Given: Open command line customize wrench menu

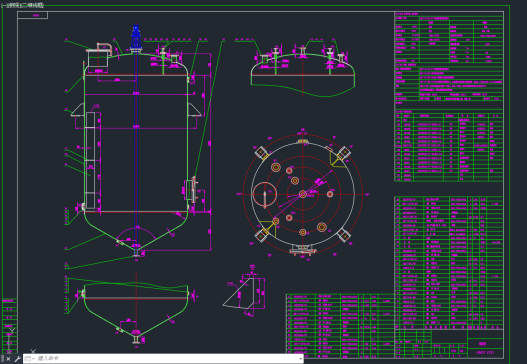Looking at the screenshot, I should [x=17, y=359].
